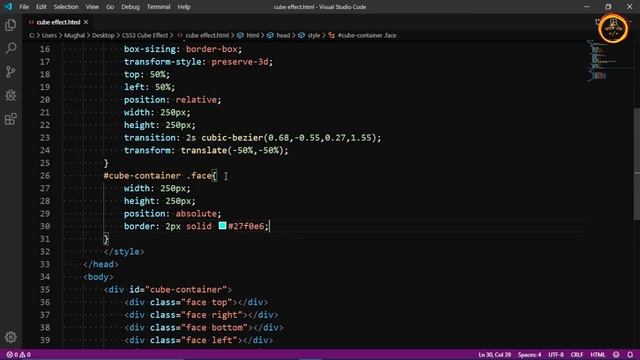Viewport: 640px width, 360px height.
Task: Click the VS Code logo in title bar
Action: click(x=8, y=7)
